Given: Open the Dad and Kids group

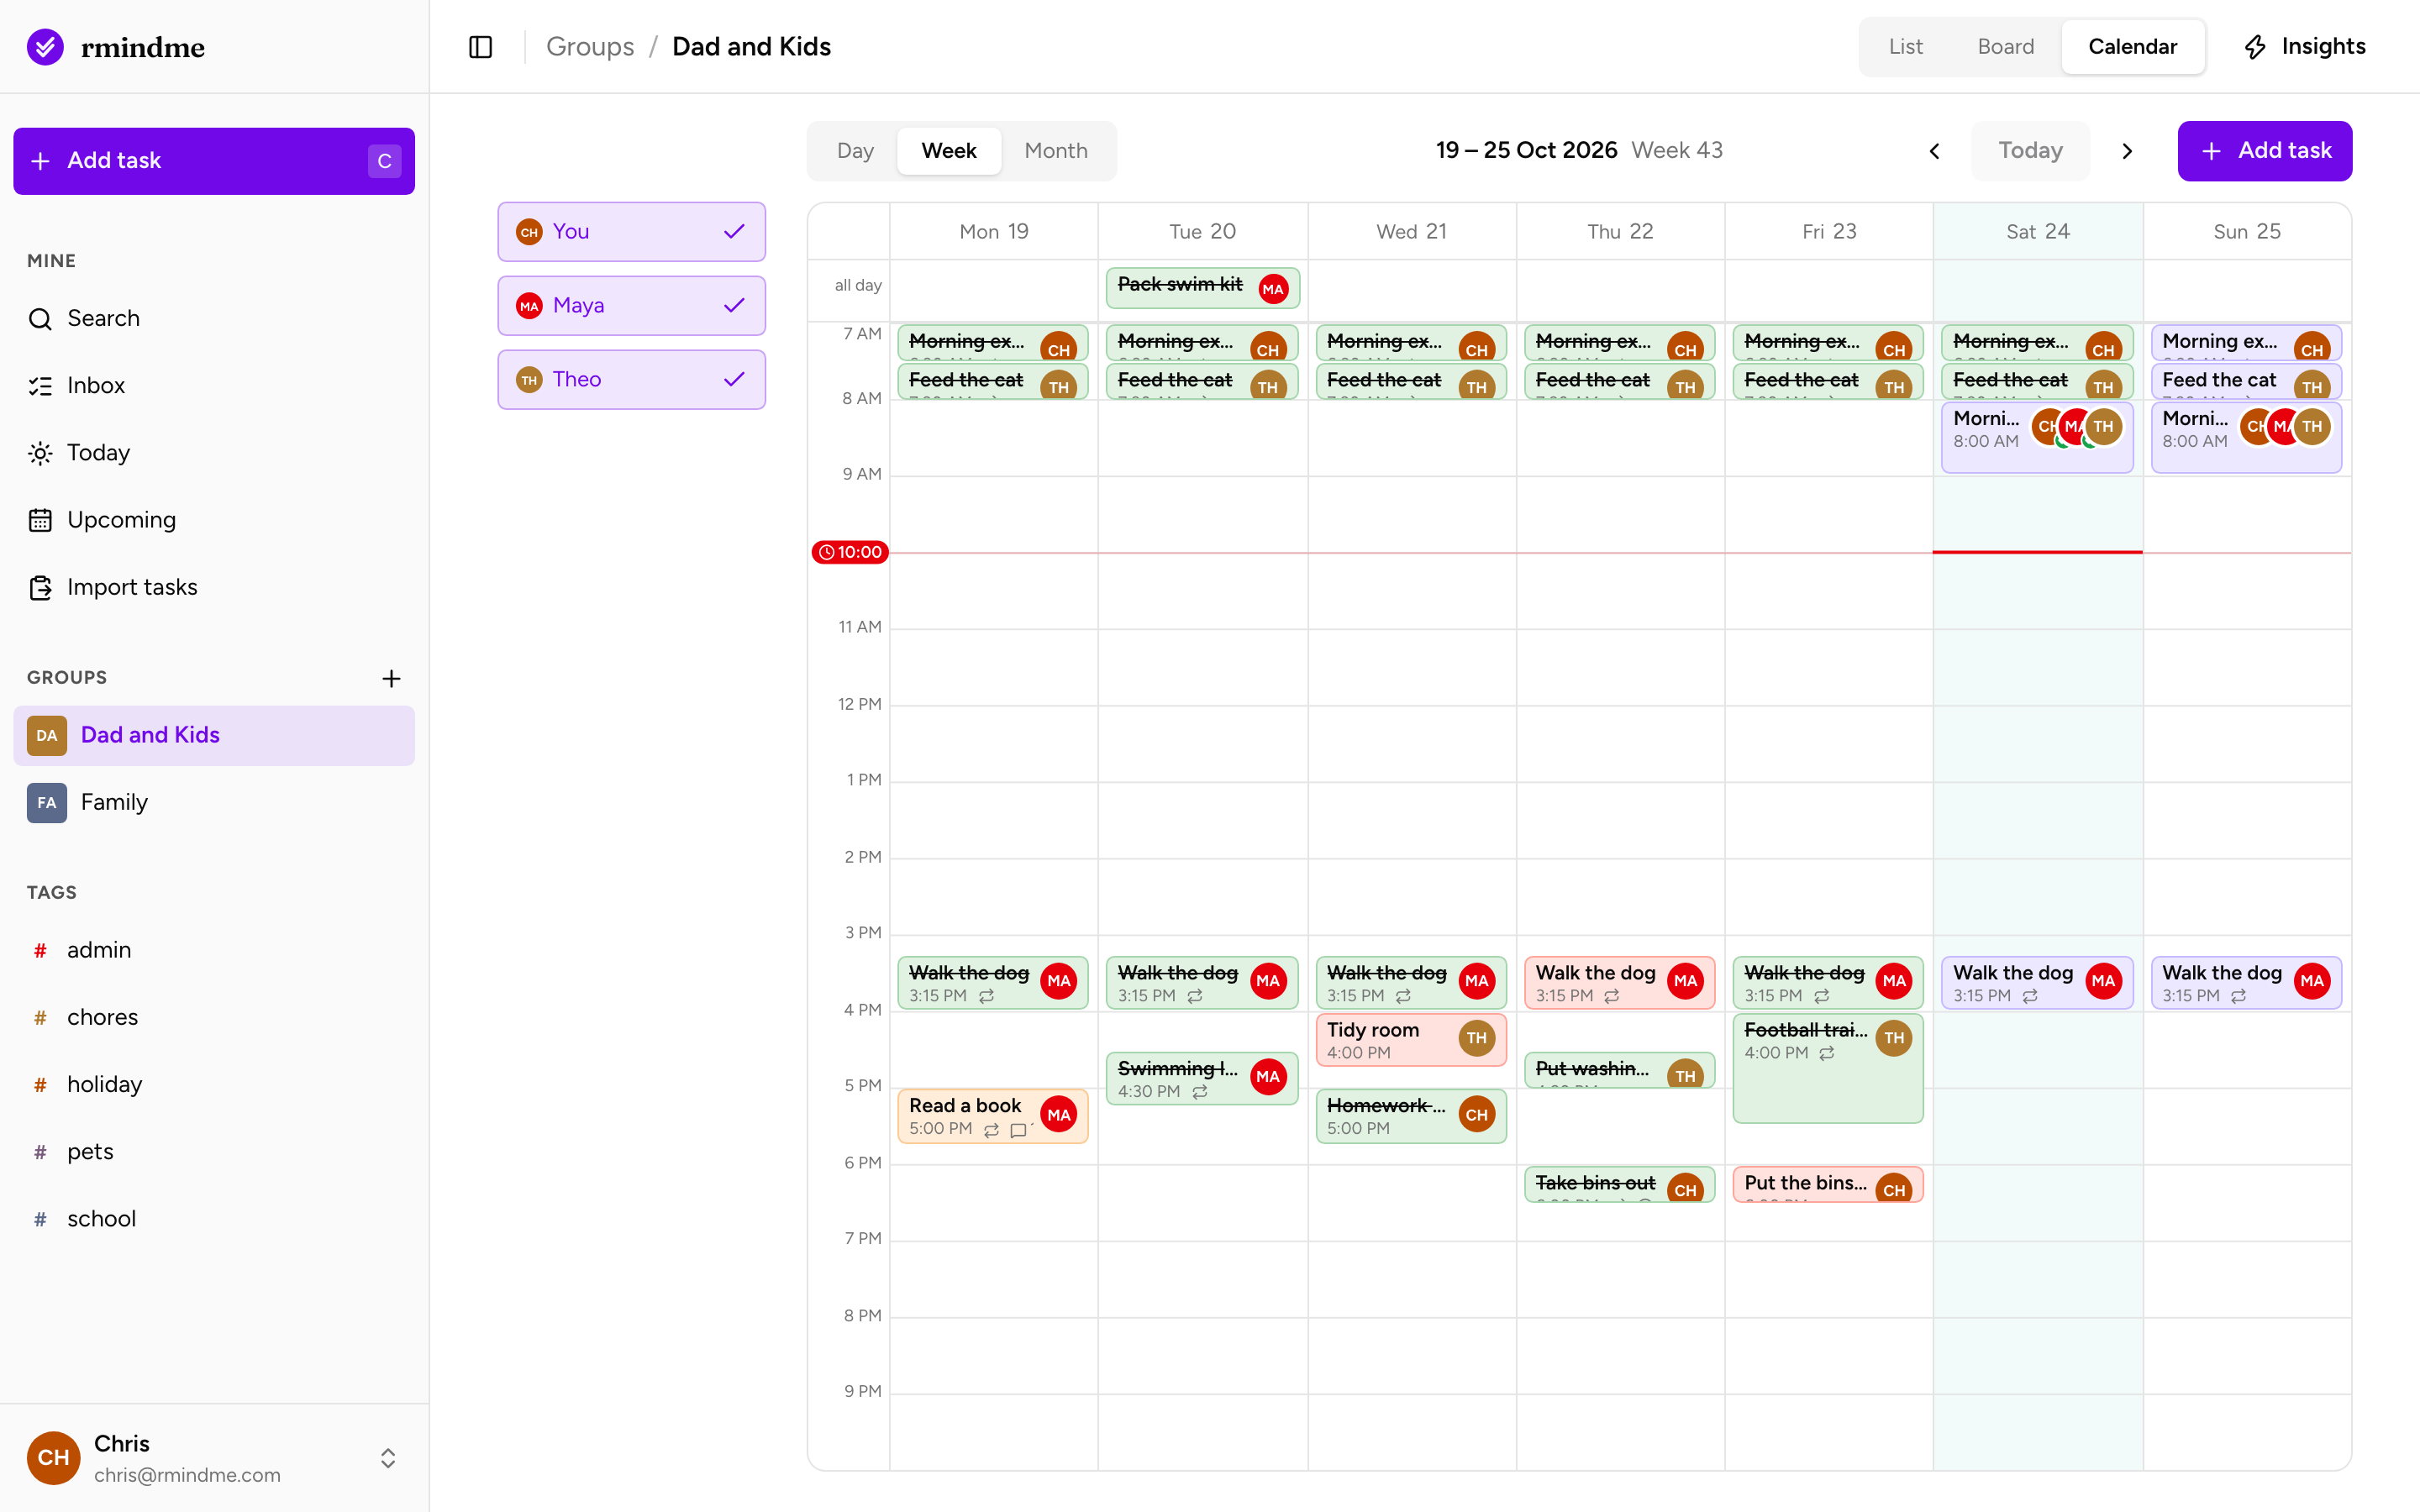Looking at the screenshot, I should click(x=214, y=735).
